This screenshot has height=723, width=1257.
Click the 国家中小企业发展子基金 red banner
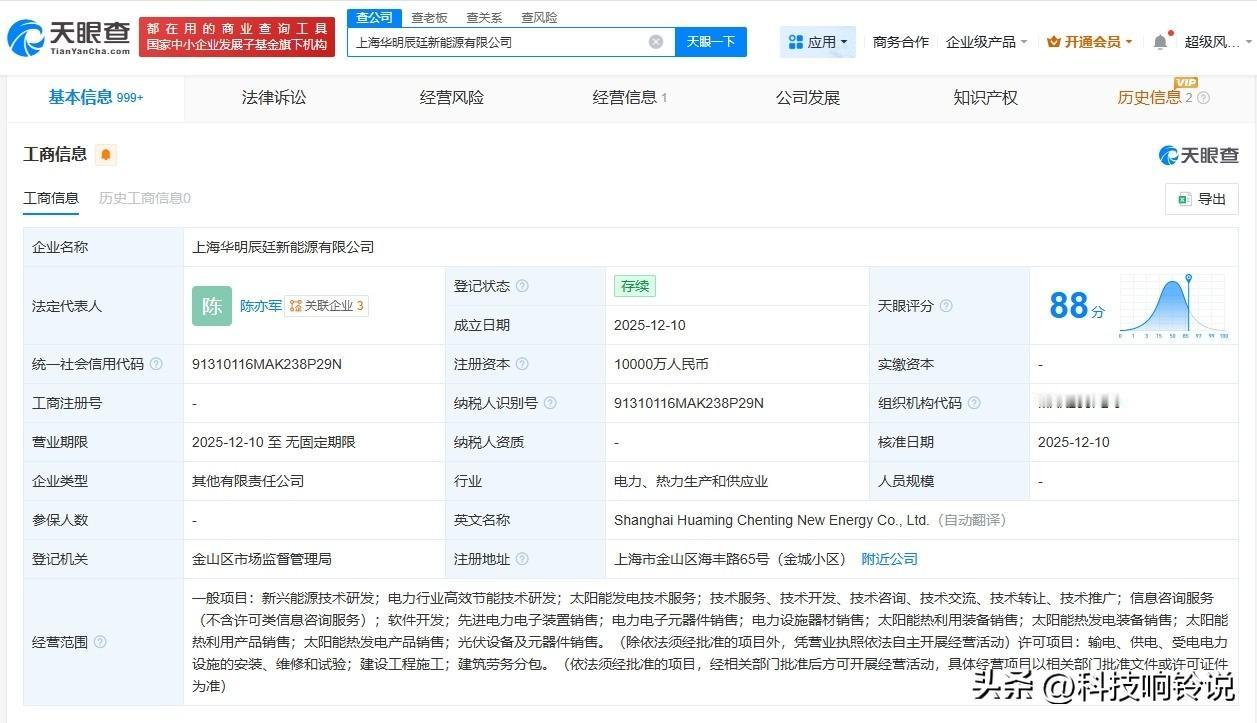click(x=236, y=37)
